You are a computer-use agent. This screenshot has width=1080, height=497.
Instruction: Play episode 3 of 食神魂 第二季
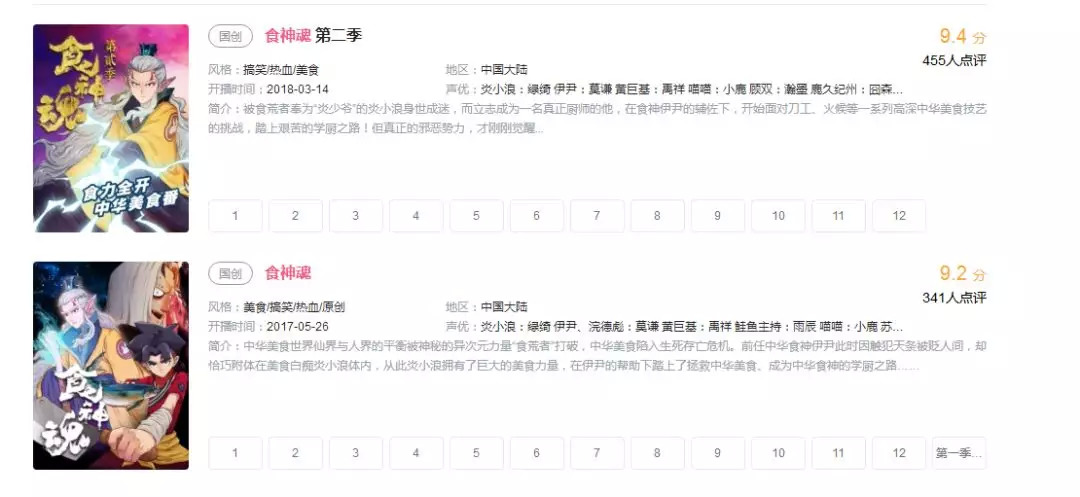[355, 215]
